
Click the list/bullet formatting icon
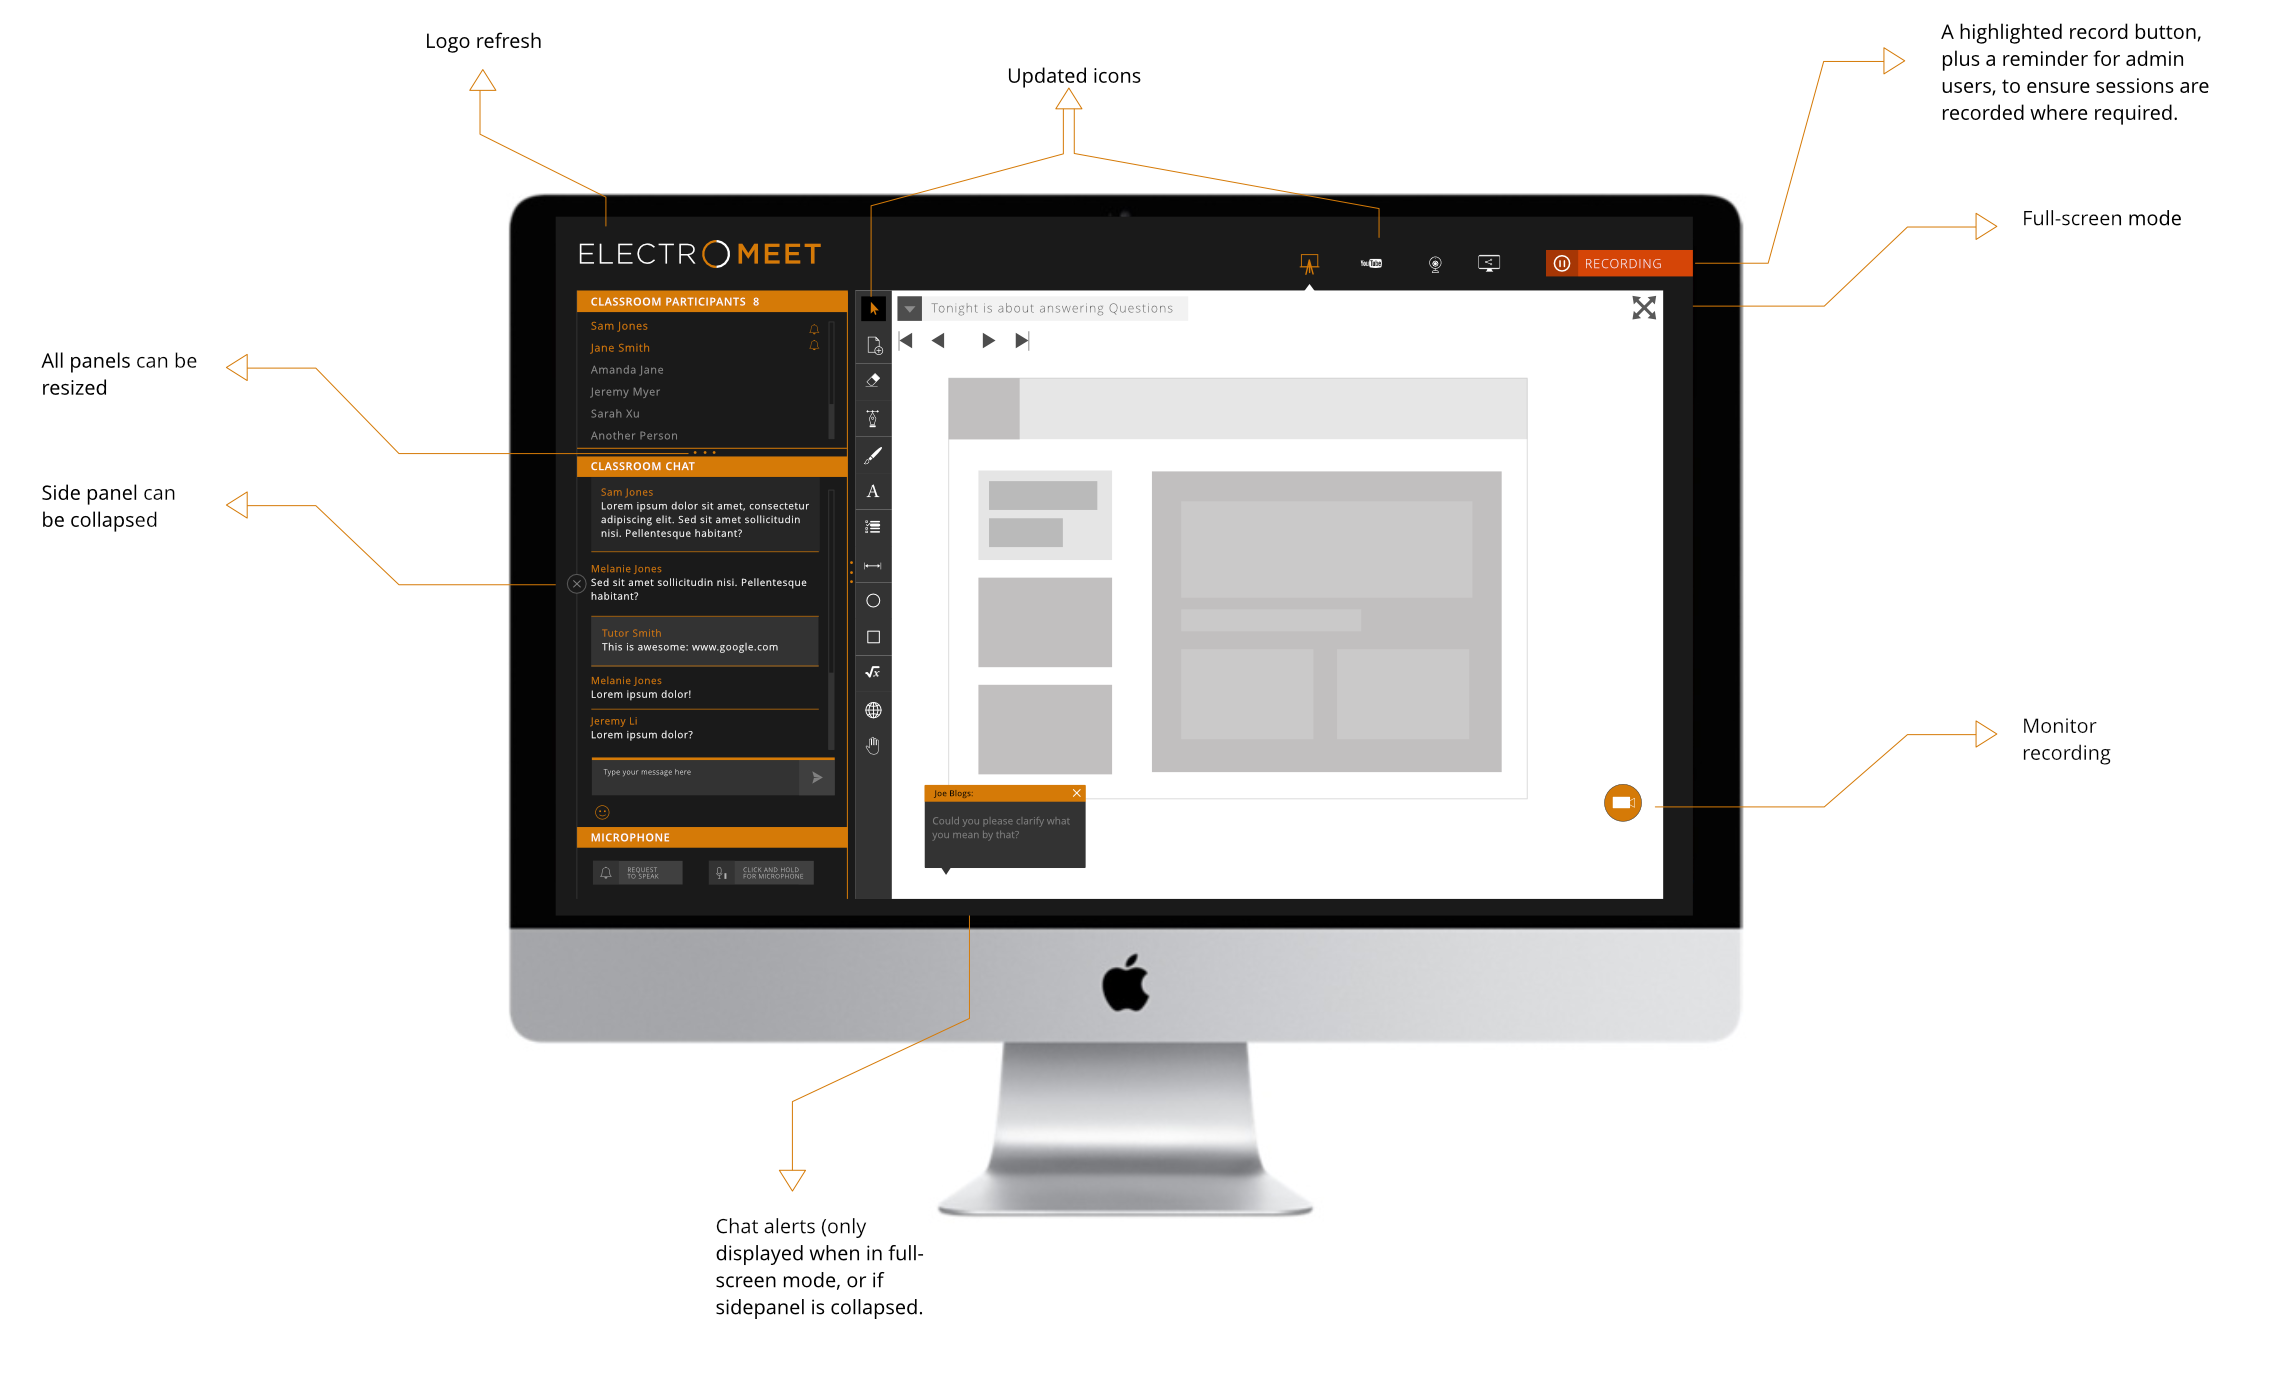874,535
